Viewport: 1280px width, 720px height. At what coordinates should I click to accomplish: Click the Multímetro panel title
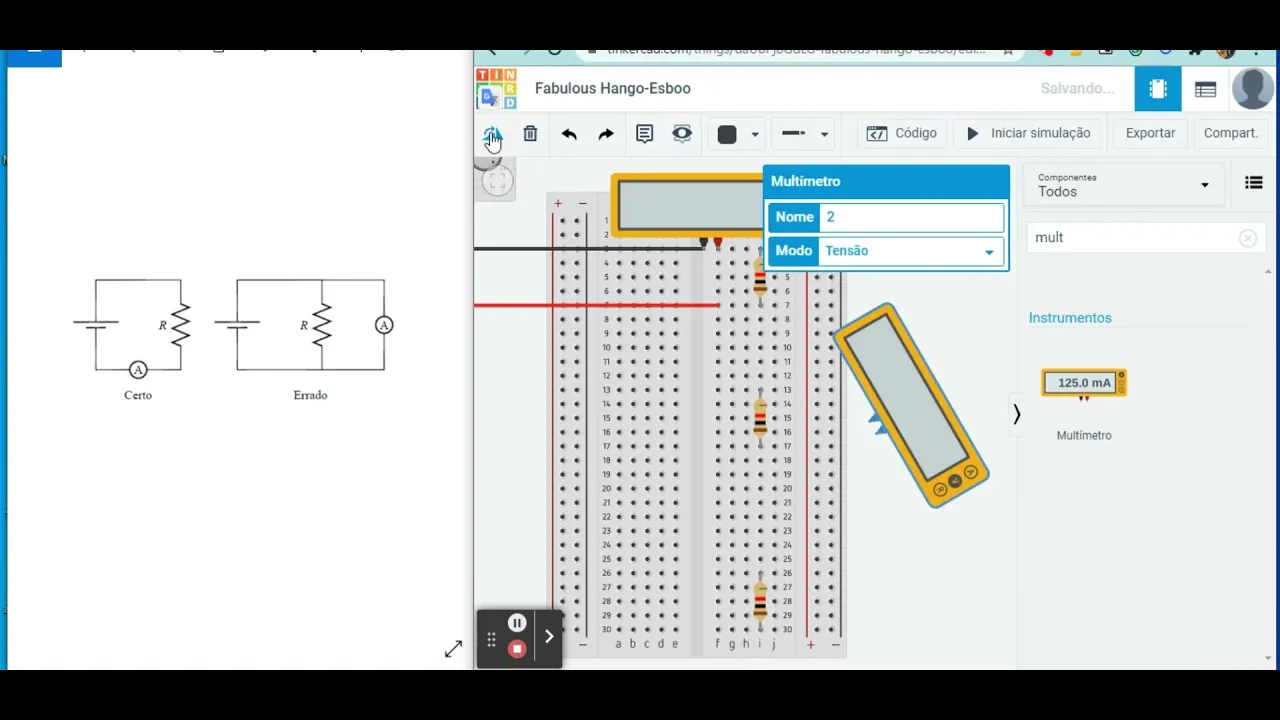coord(806,181)
